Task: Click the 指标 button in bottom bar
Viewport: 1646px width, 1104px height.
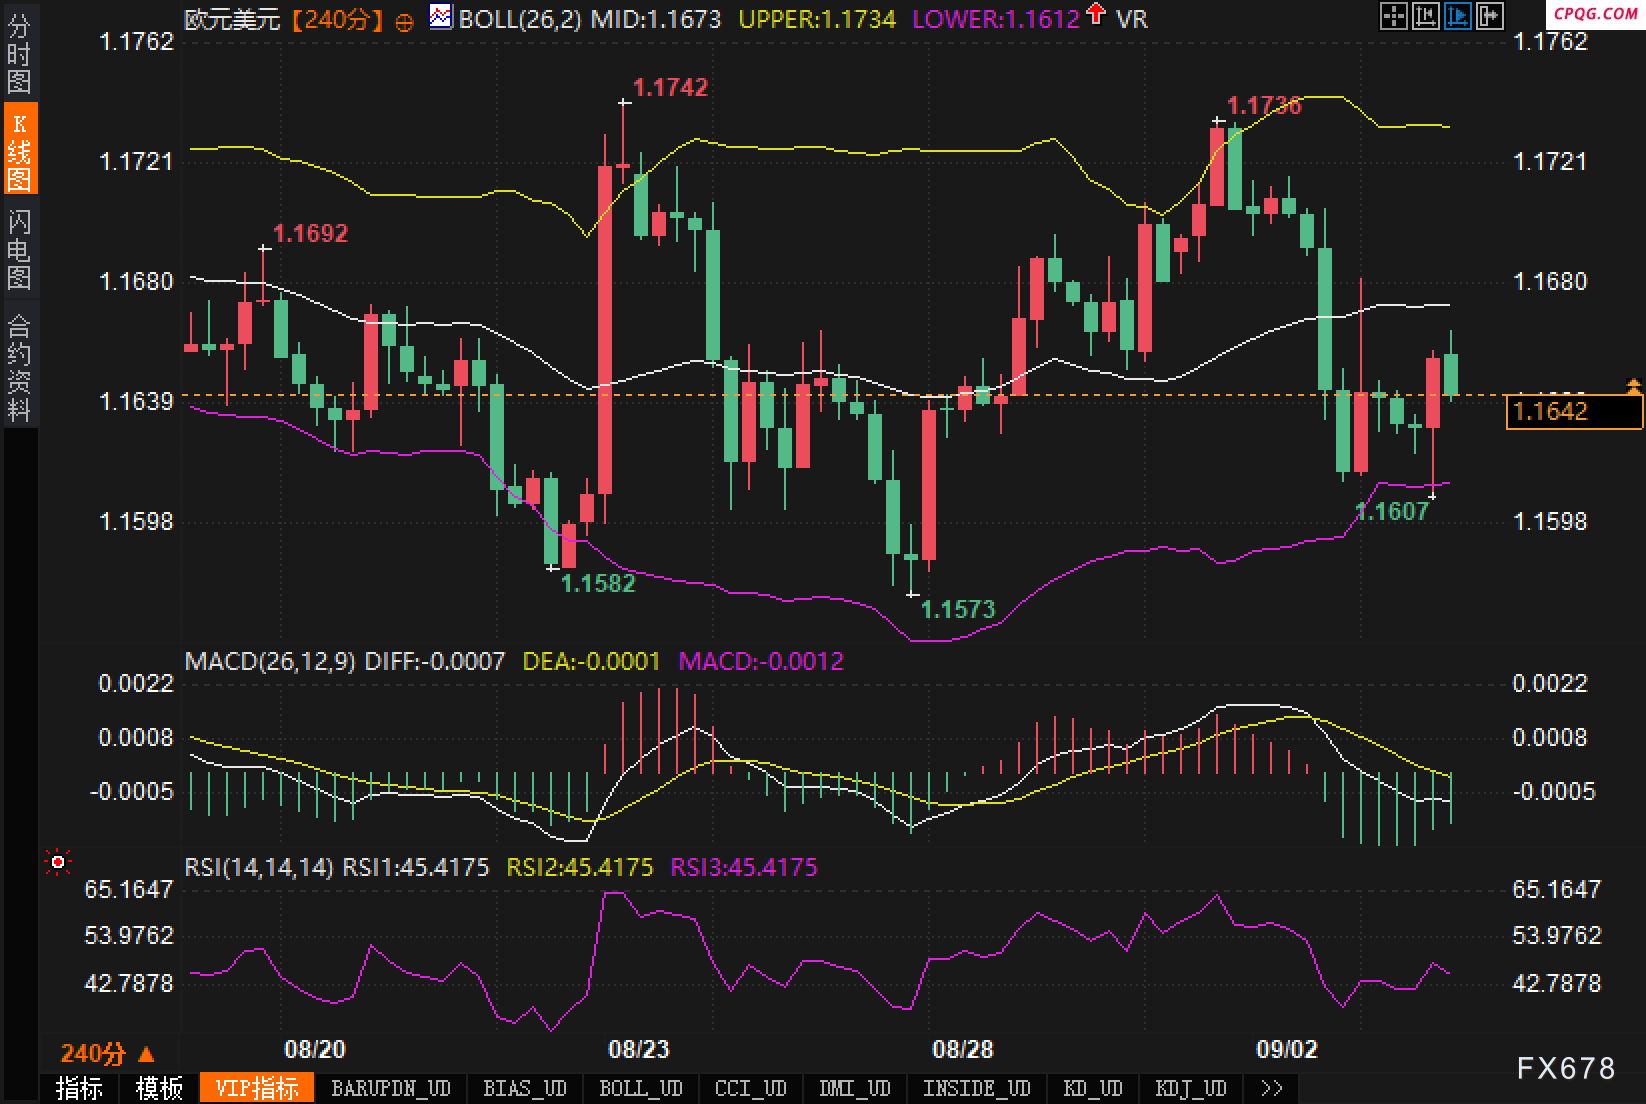Action: pyautogui.click(x=79, y=1088)
